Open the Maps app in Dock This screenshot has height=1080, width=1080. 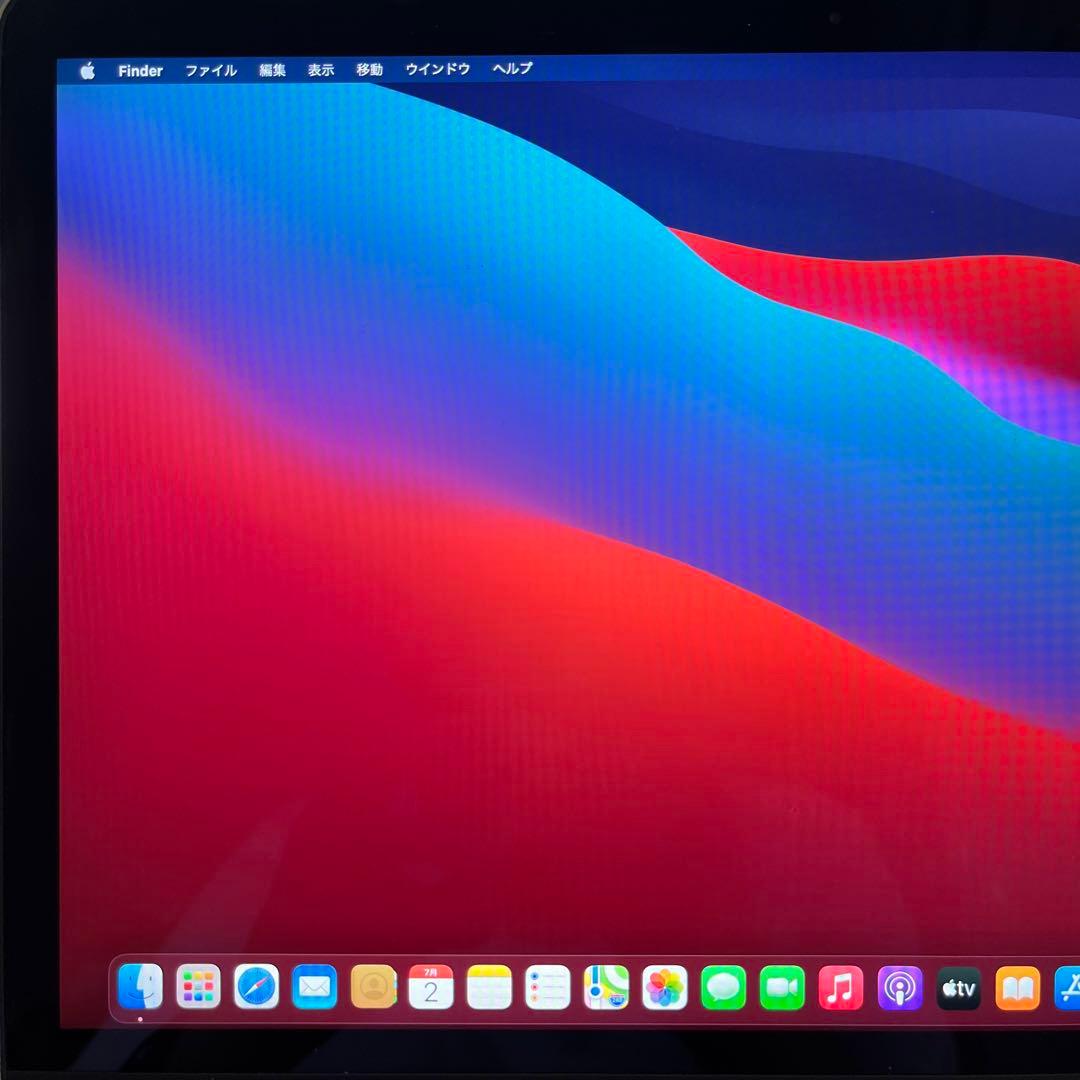606,987
